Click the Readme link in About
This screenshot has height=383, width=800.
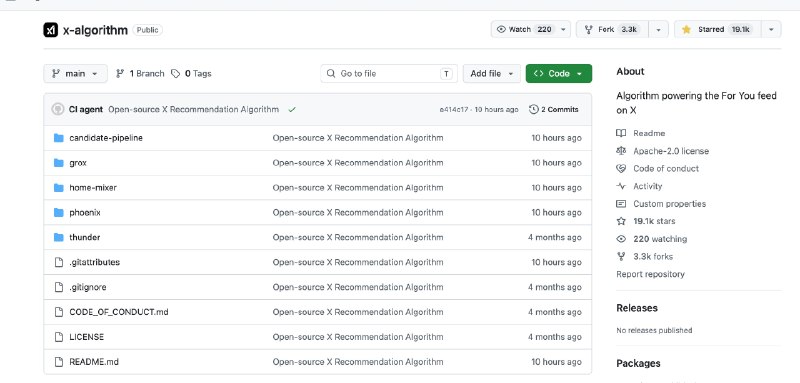coord(649,133)
